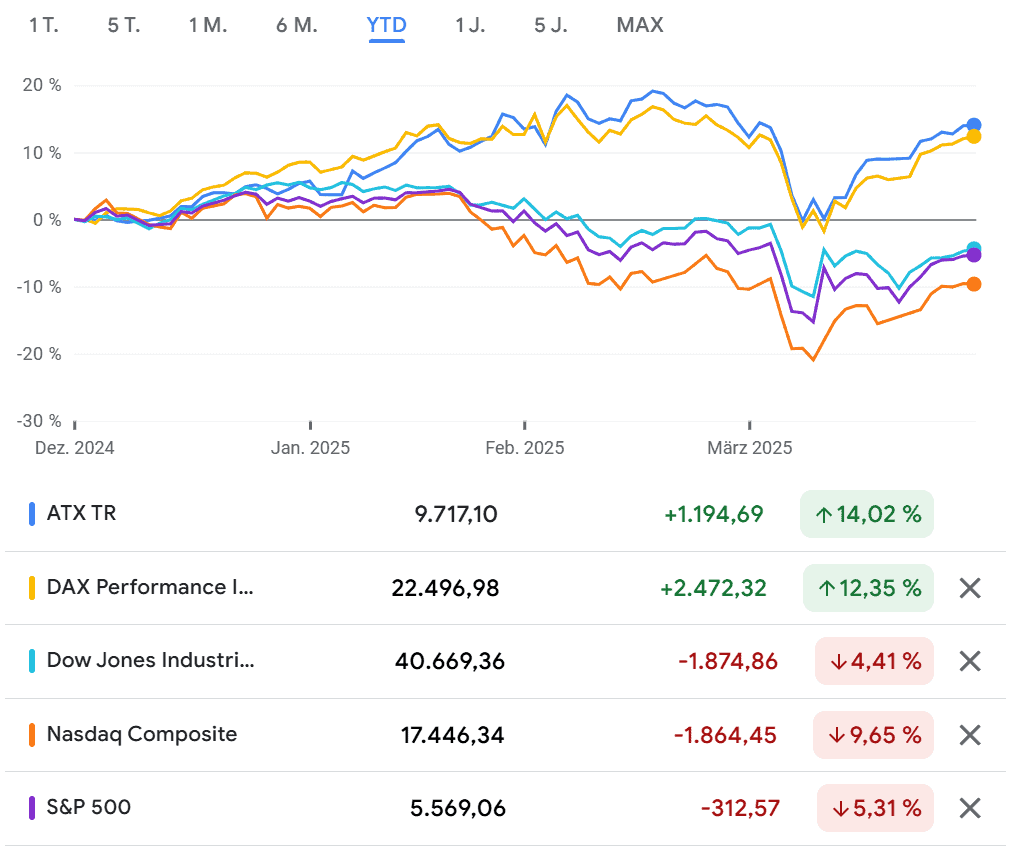Open the Dow Jones Industrial entry
This screenshot has width=1012, height=856.
[x=150, y=660]
